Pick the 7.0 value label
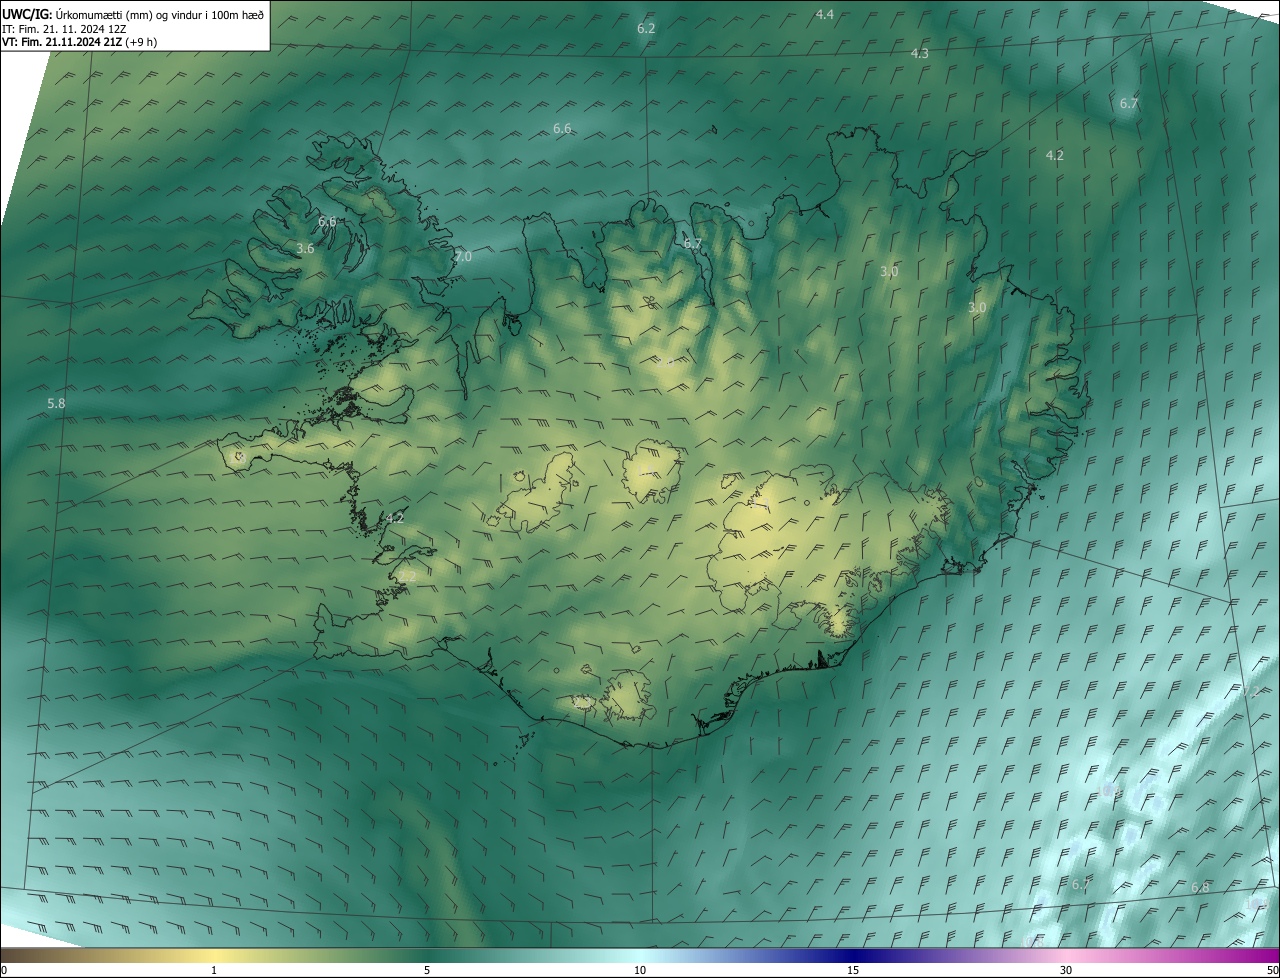The width and height of the screenshot is (1280, 978). (462, 257)
